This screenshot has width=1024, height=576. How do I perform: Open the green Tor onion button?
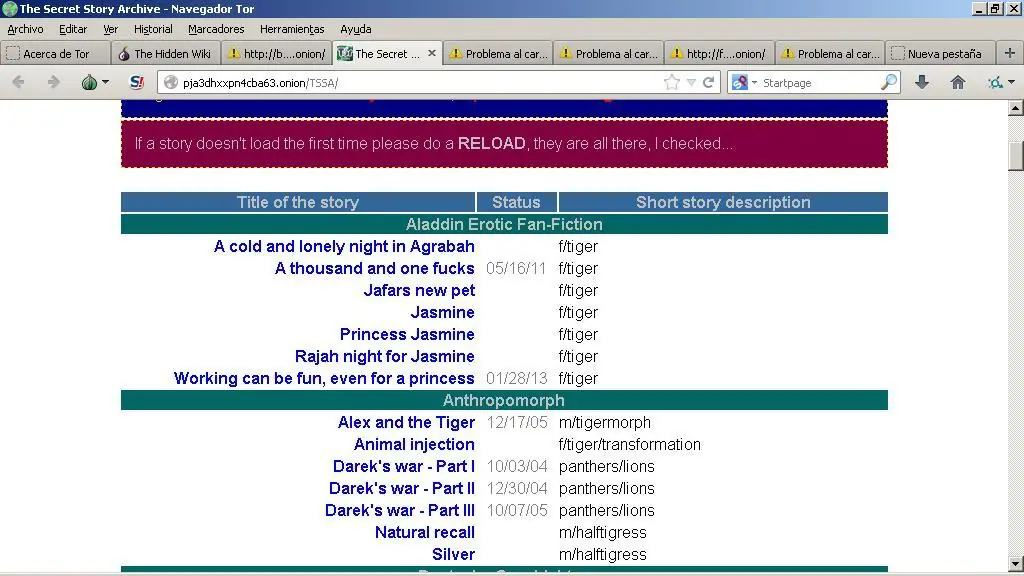point(89,82)
